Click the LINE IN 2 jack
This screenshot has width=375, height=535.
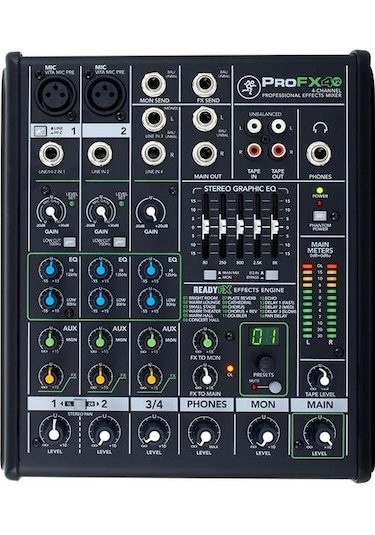pyautogui.click(x=100, y=154)
